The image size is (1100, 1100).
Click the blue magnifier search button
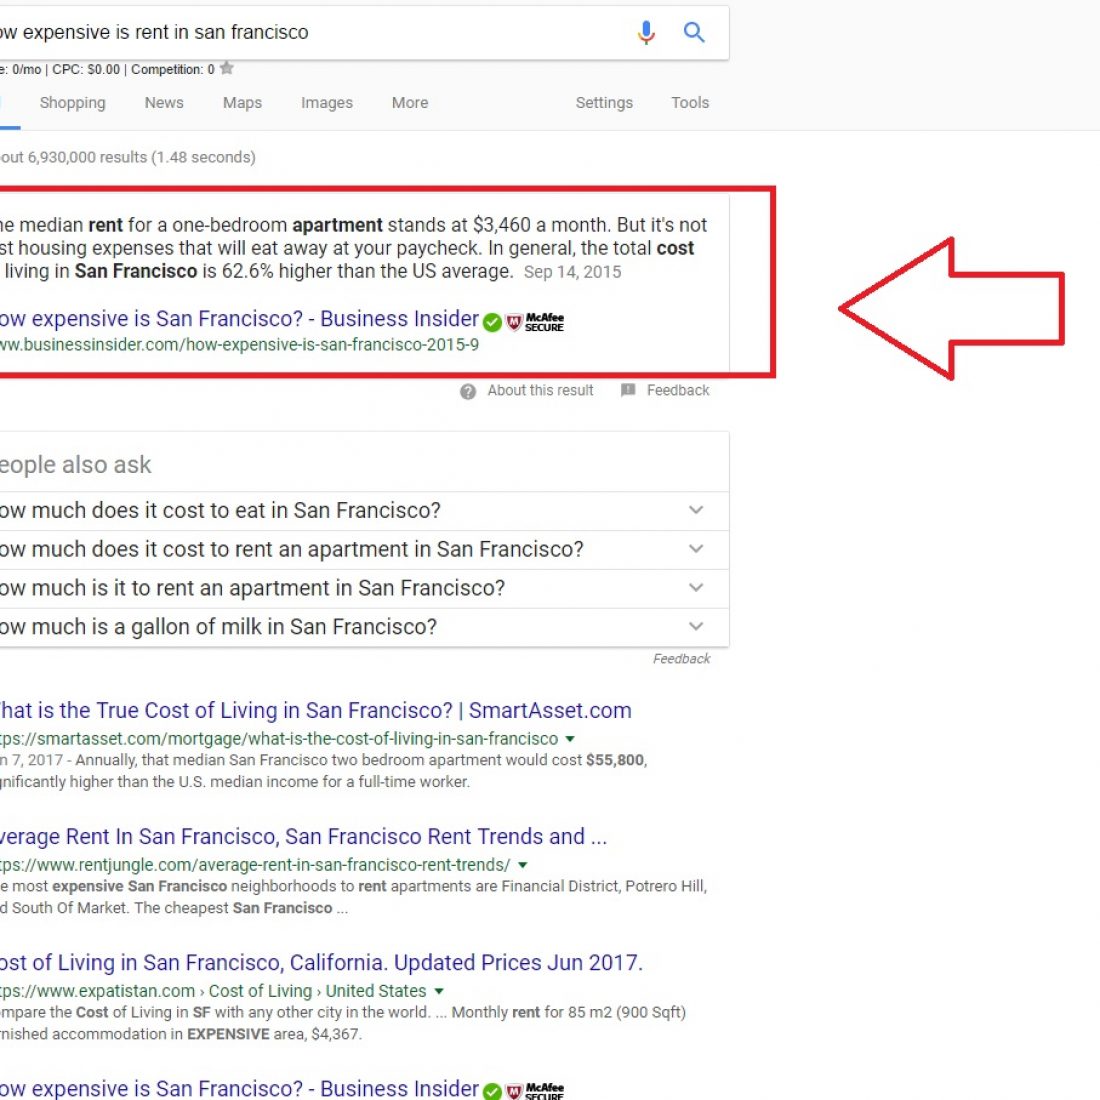pyautogui.click(x=694, y=32)
